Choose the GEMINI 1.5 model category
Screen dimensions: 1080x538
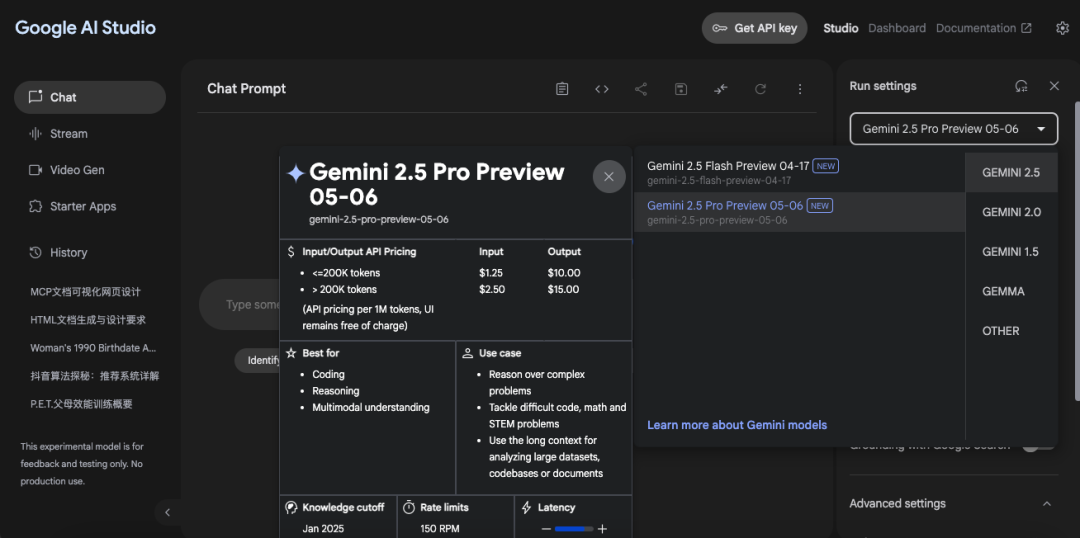click(x=1011, y=252)
